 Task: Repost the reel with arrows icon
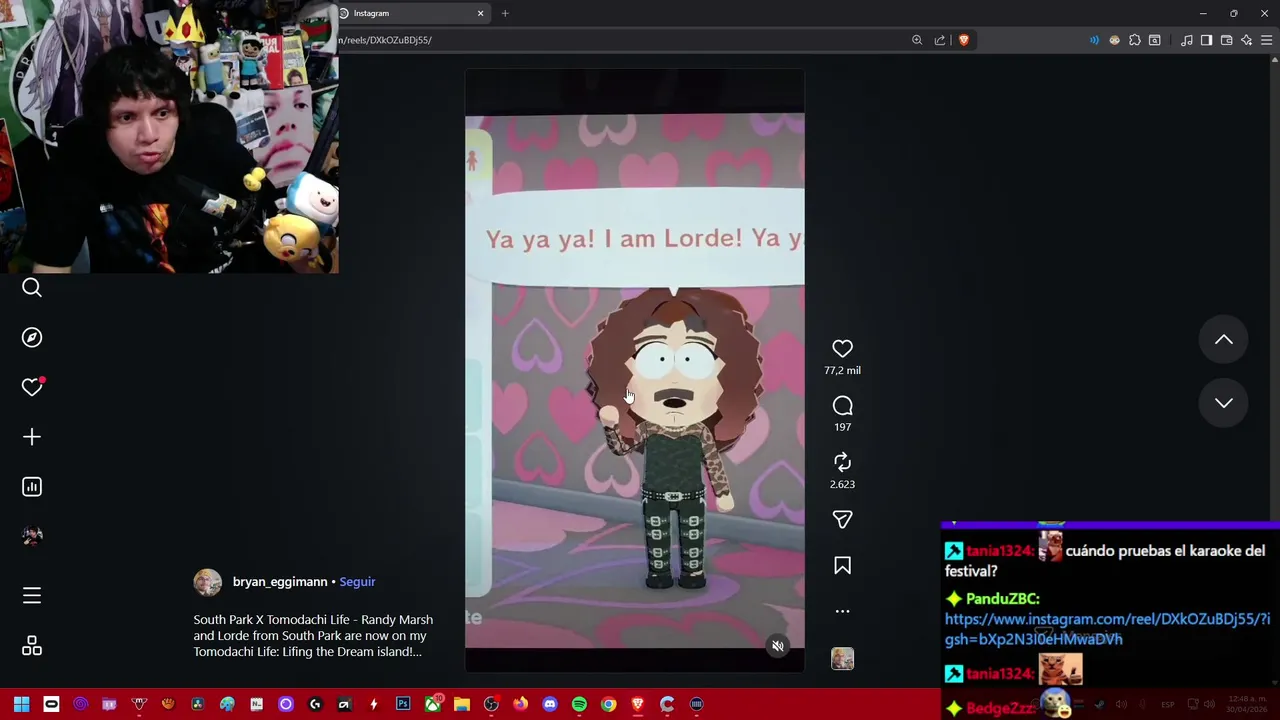[842, 462]
